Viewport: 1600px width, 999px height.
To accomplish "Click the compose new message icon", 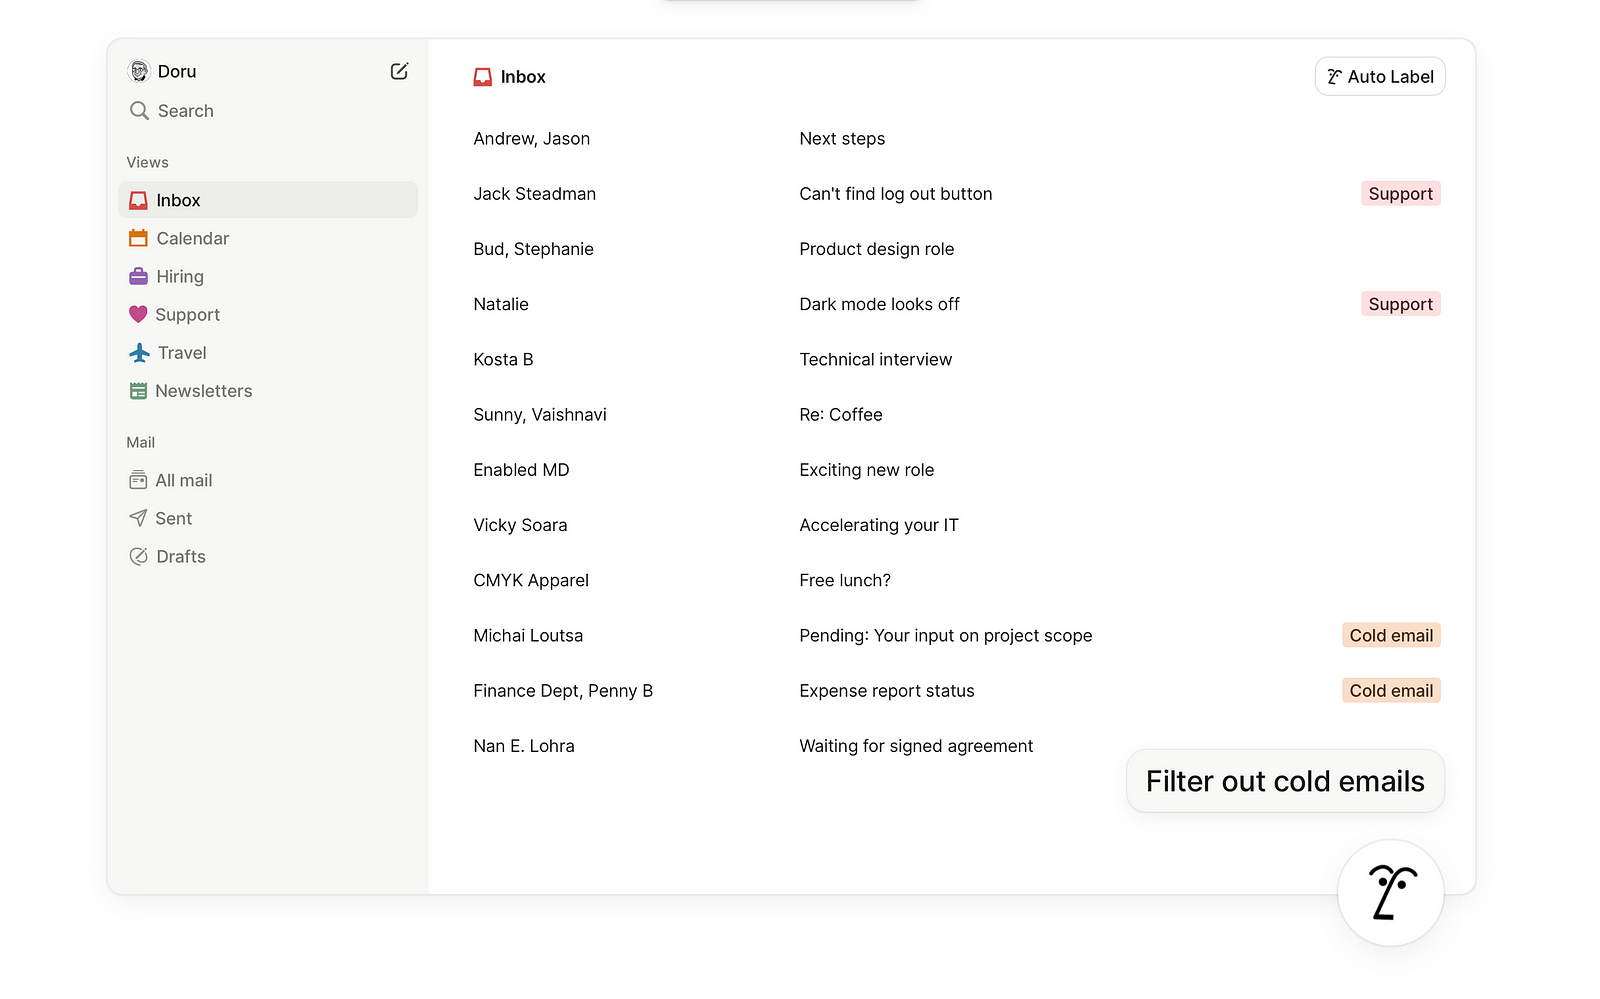I will pos(399,71).
